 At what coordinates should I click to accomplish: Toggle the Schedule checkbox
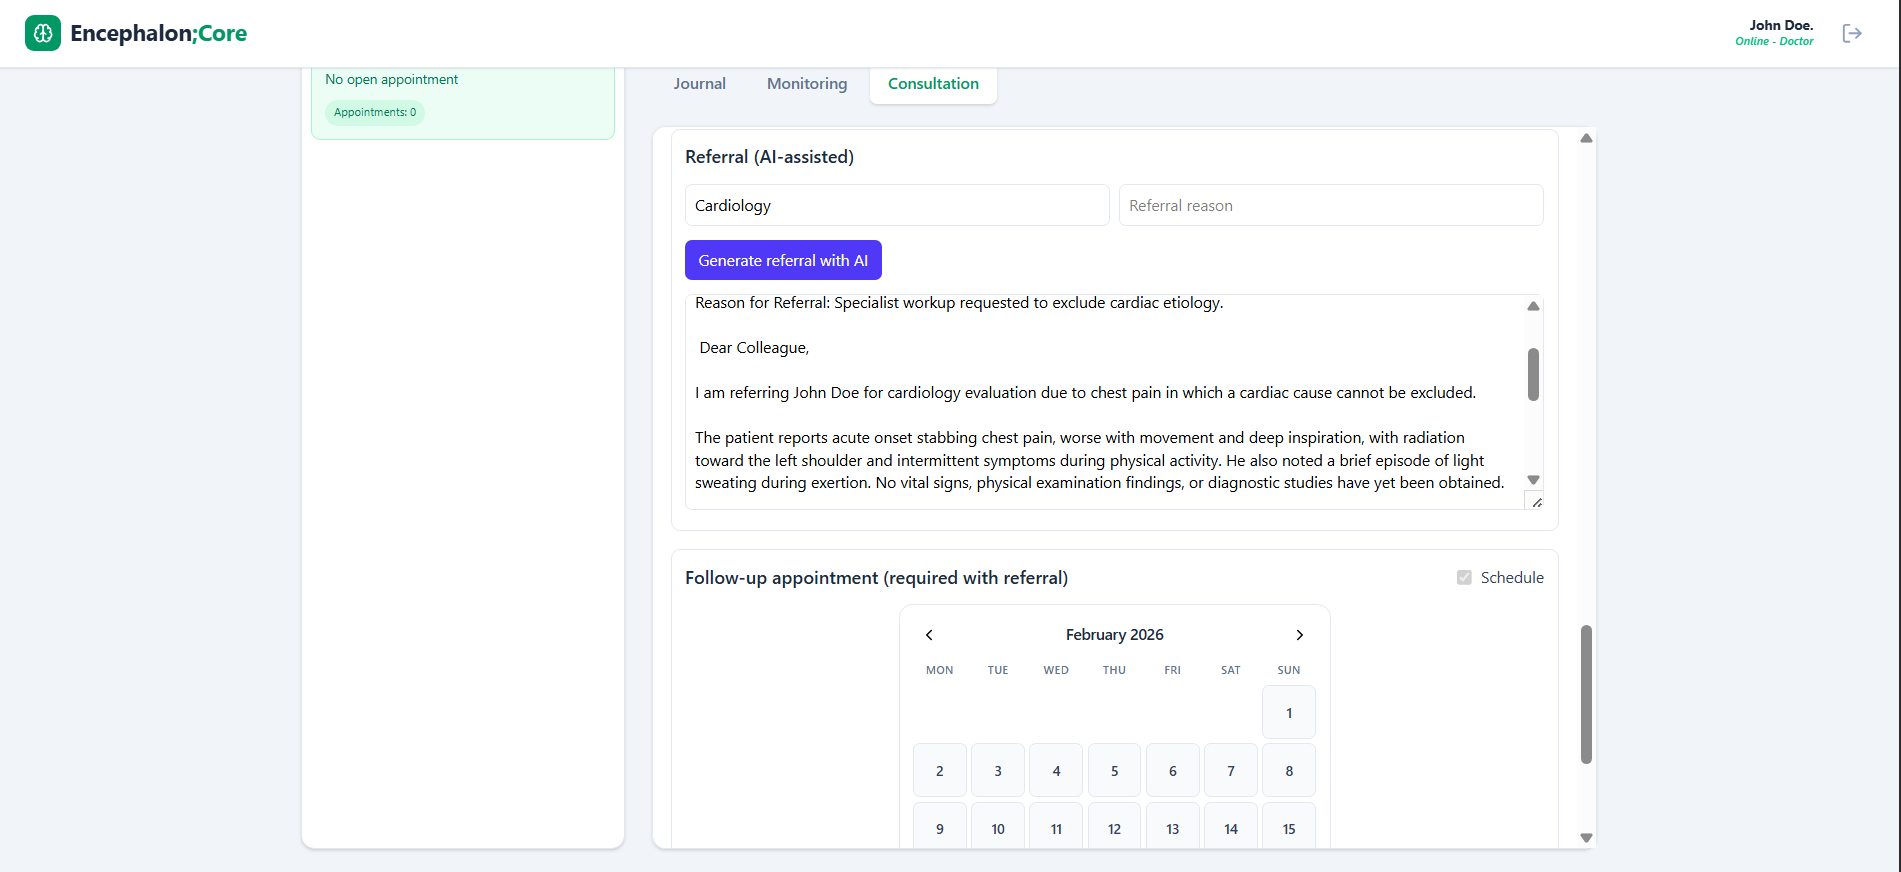[1464, 578]
